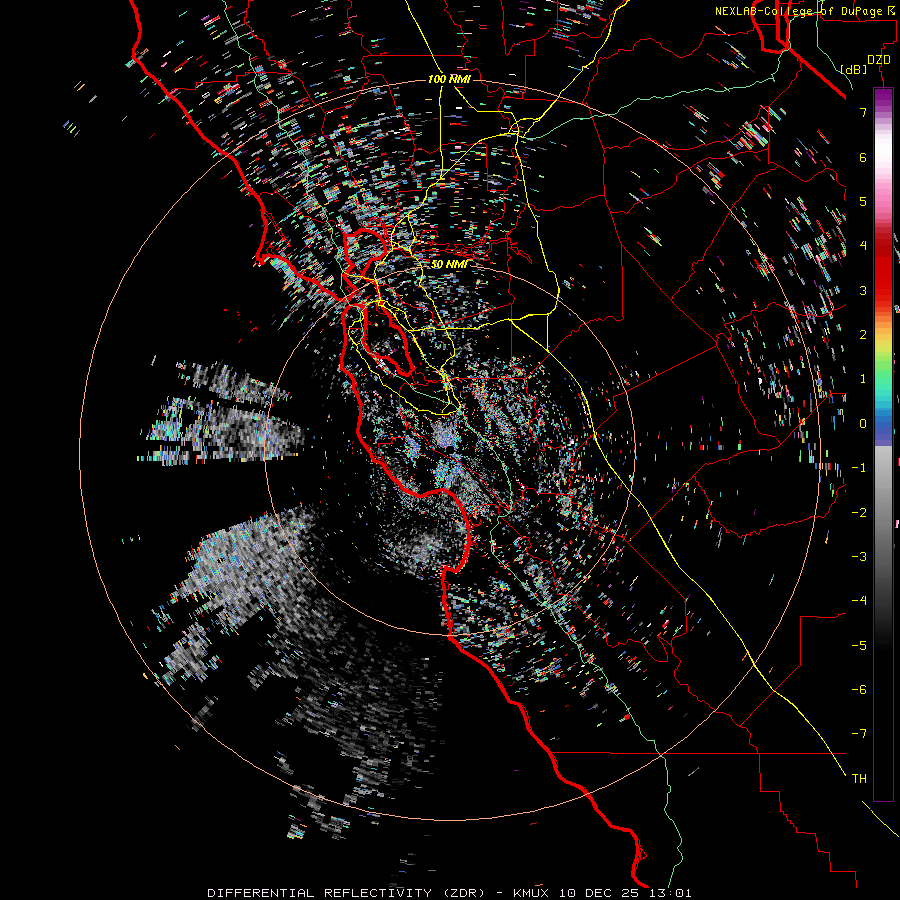
Task: Select the -7 dB tick label on the scale
Action: pos(859,734)
